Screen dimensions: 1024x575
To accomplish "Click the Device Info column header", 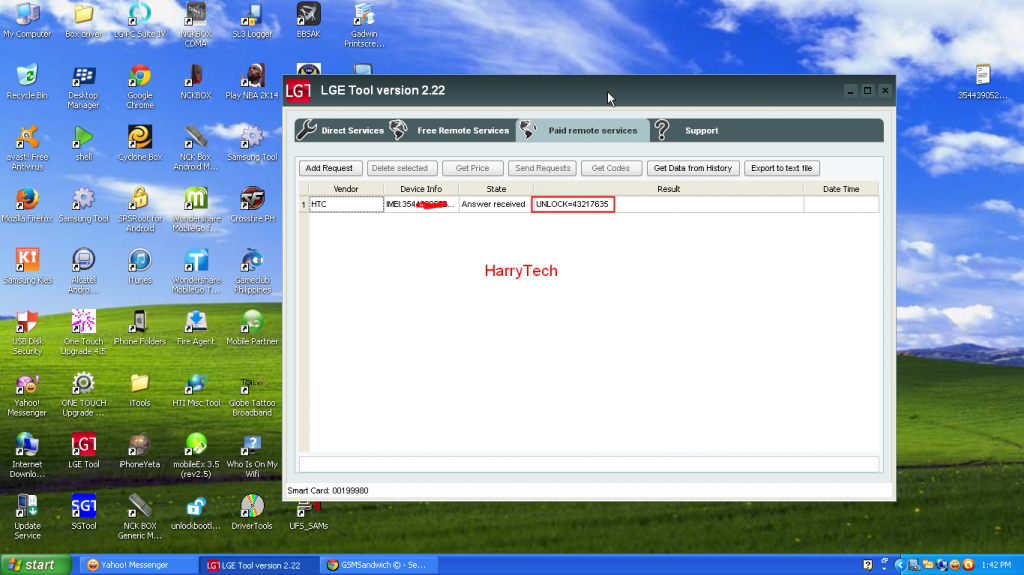I will coord(421,189).
